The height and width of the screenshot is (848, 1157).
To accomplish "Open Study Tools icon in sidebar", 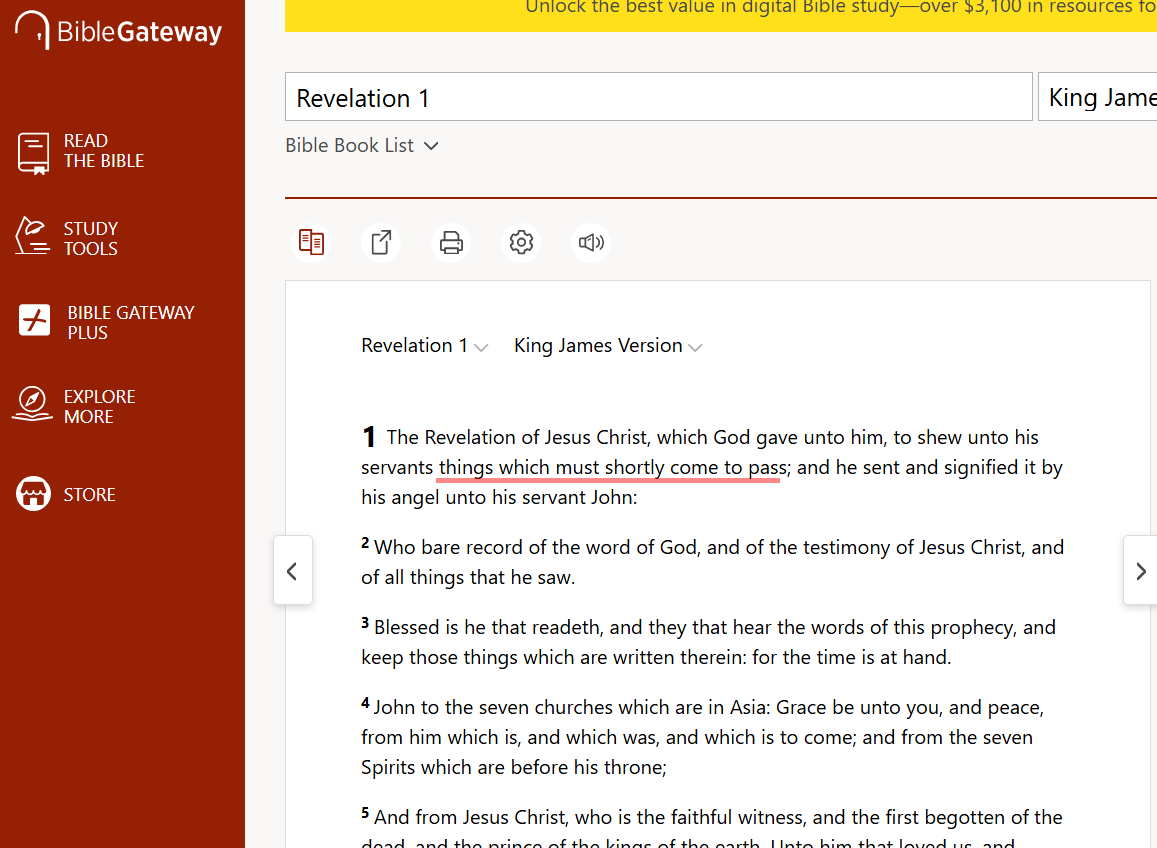I will pyautogui.click(x=32, y=236).
